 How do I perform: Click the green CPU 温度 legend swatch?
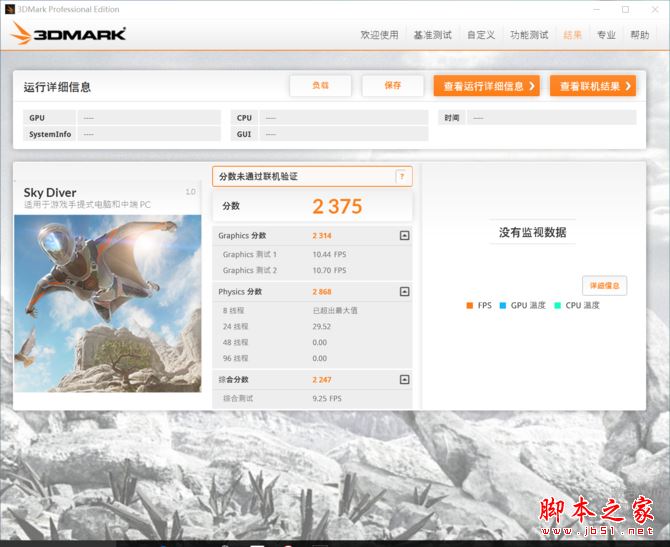point(557,306)
